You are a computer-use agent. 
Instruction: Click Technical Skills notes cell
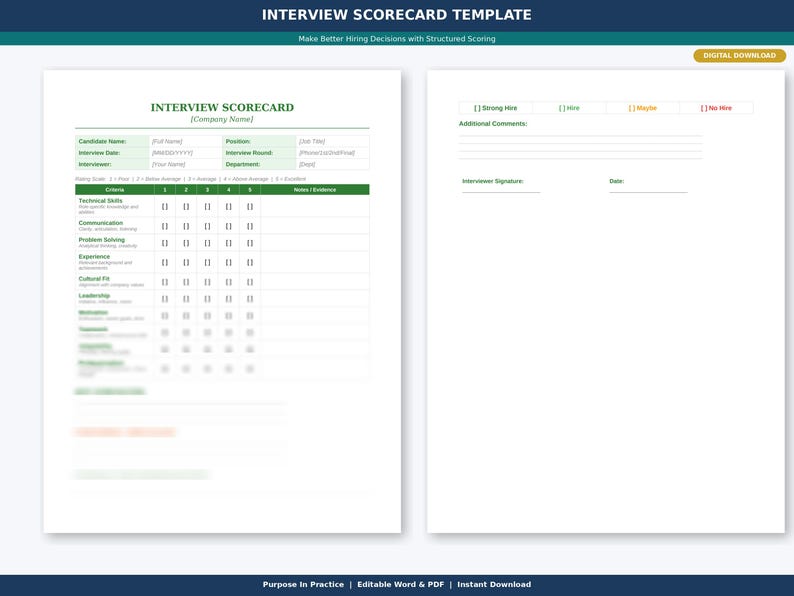[315, 206]
